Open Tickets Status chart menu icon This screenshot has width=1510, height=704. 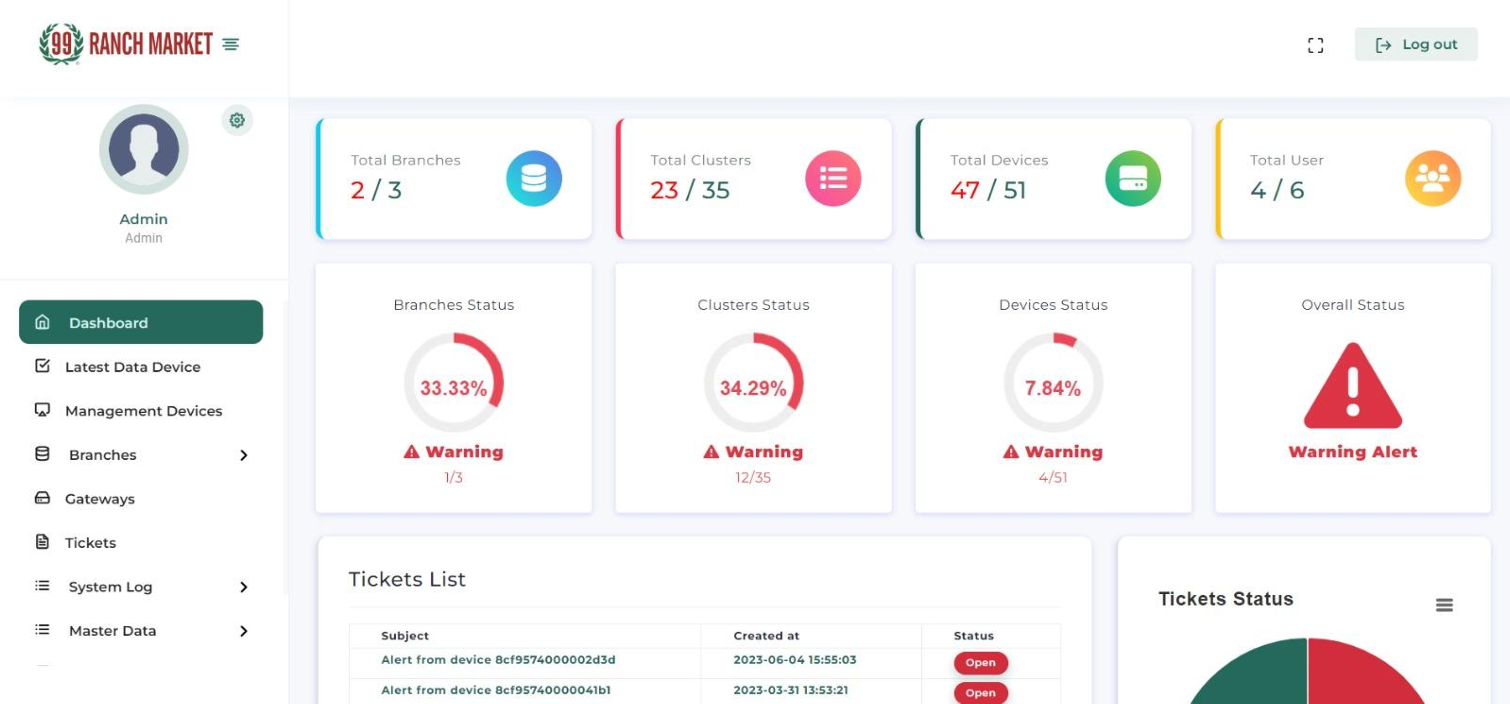[x=1444, y=605]
